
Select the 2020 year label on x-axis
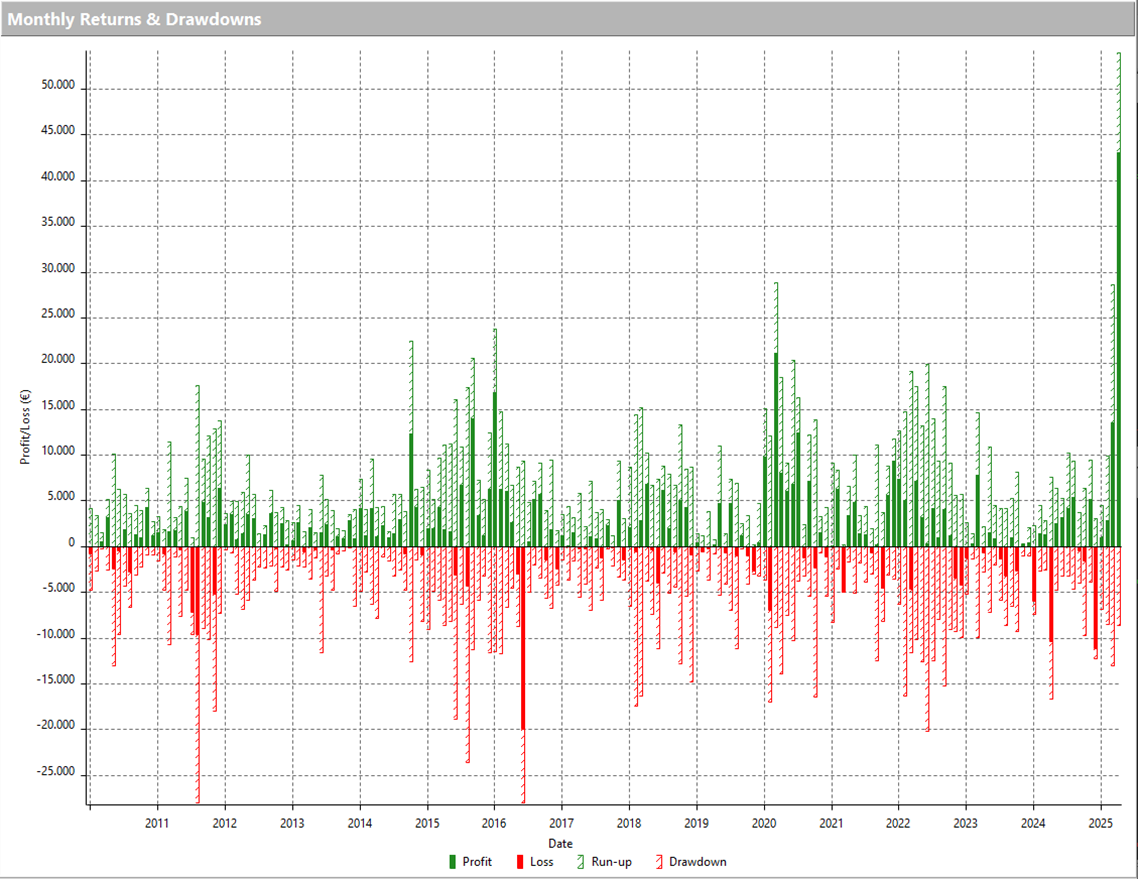click(764, 823)
